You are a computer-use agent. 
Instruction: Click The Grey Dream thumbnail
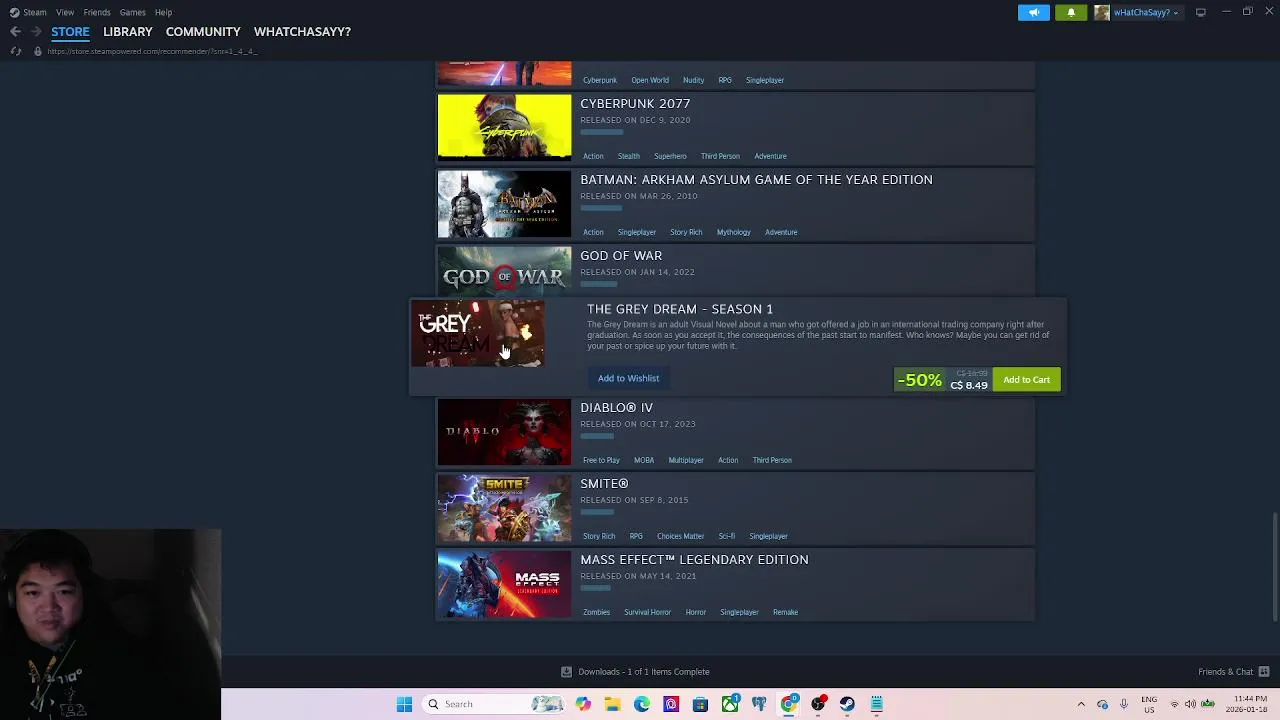coord(477,334)
